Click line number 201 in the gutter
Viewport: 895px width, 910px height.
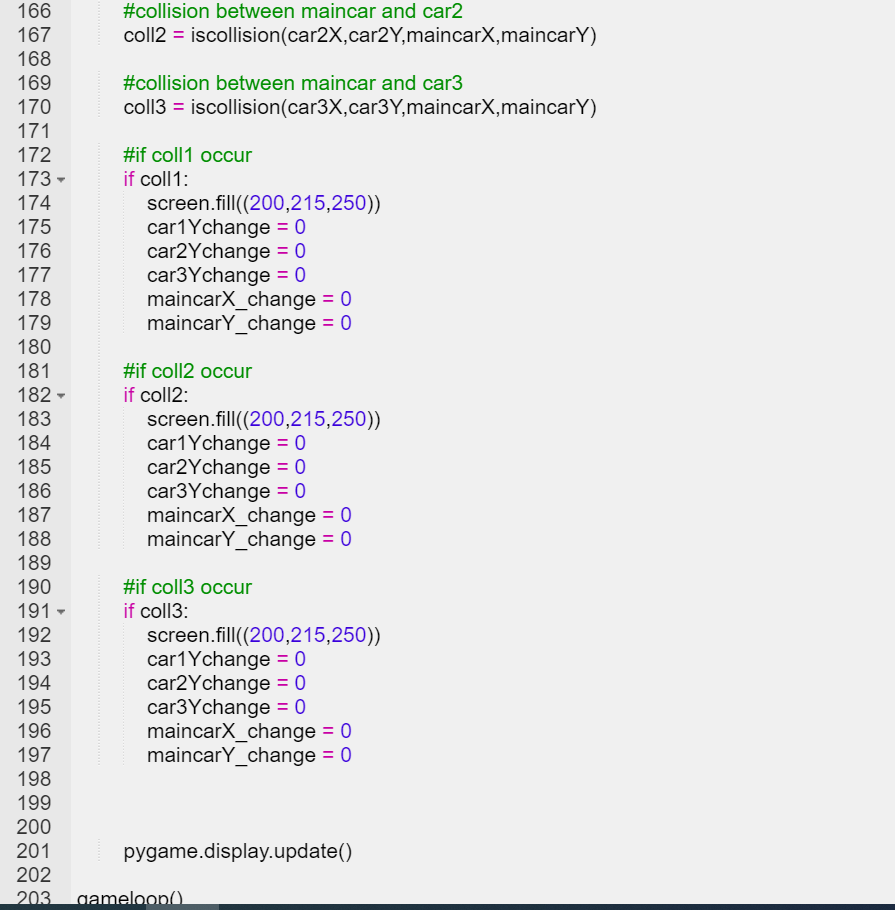pyautogui.click(x=34, y=851)
